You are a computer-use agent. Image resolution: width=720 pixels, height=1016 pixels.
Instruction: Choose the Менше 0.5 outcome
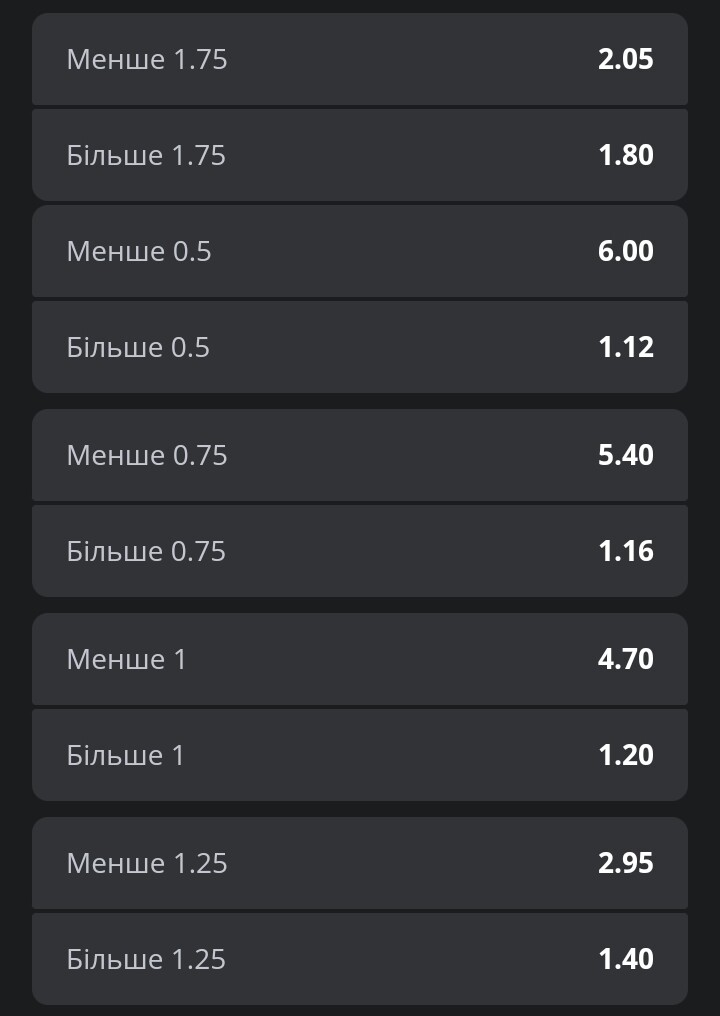[360, 251]
